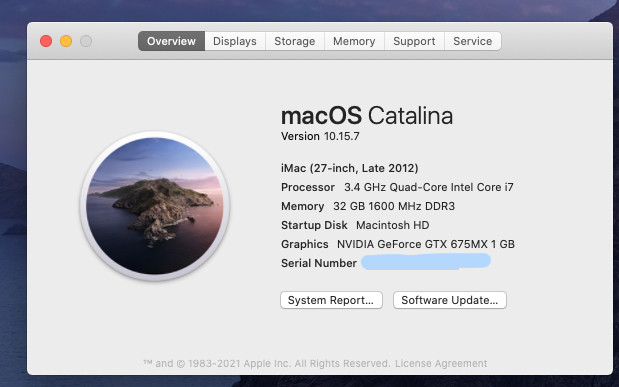Click the 3.4 GHz Quad-Core Intel Core i7 value

[429, 187]
